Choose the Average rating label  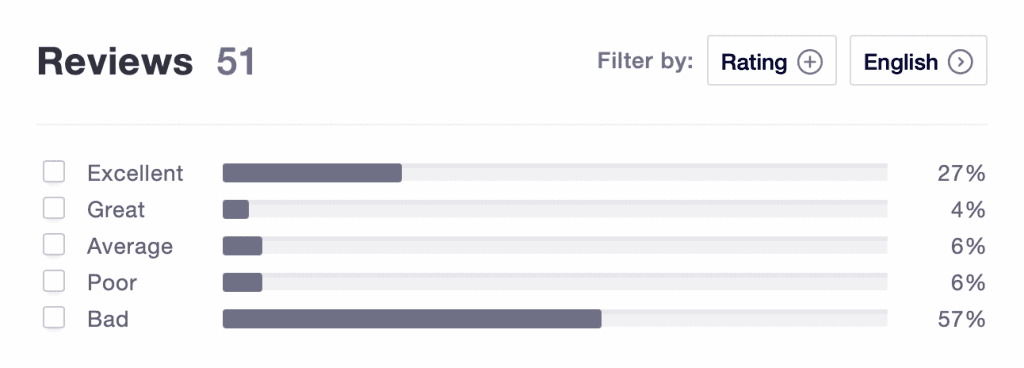(x=130, y=247)
